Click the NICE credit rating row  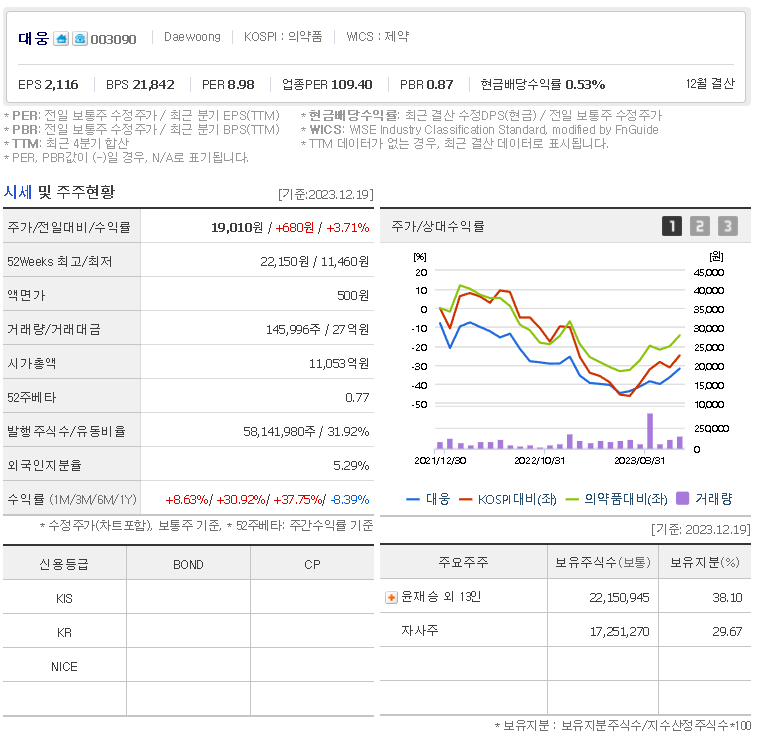coord(189,666)
